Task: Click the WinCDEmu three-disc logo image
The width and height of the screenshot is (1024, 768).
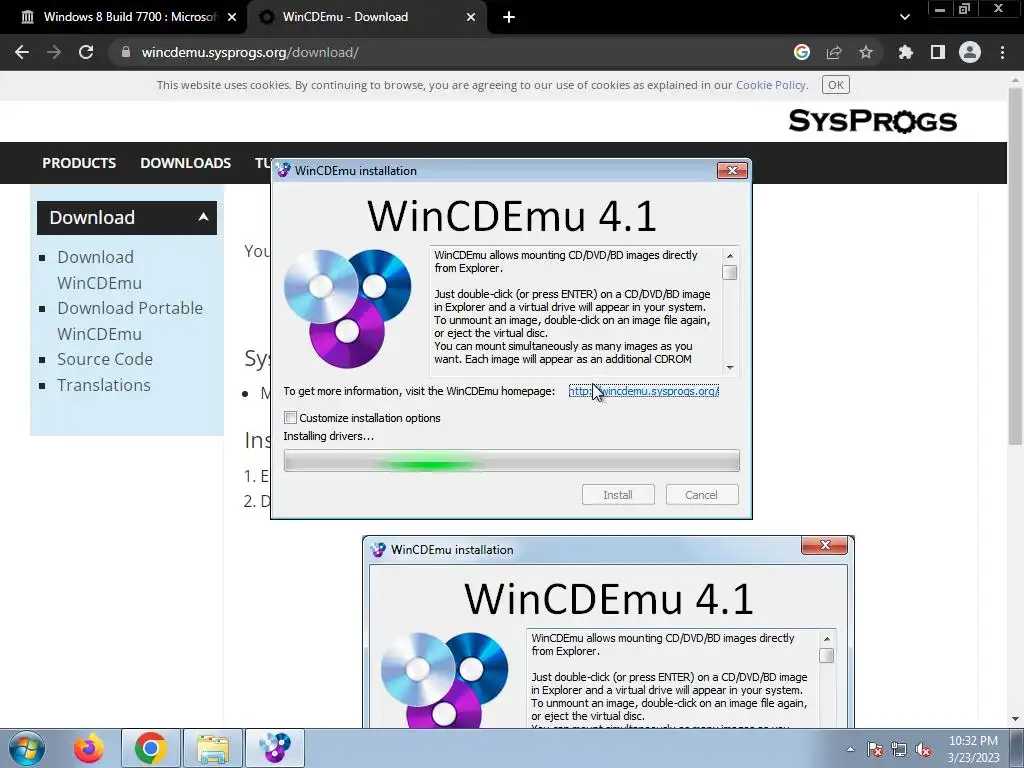Action: point(347,308)
